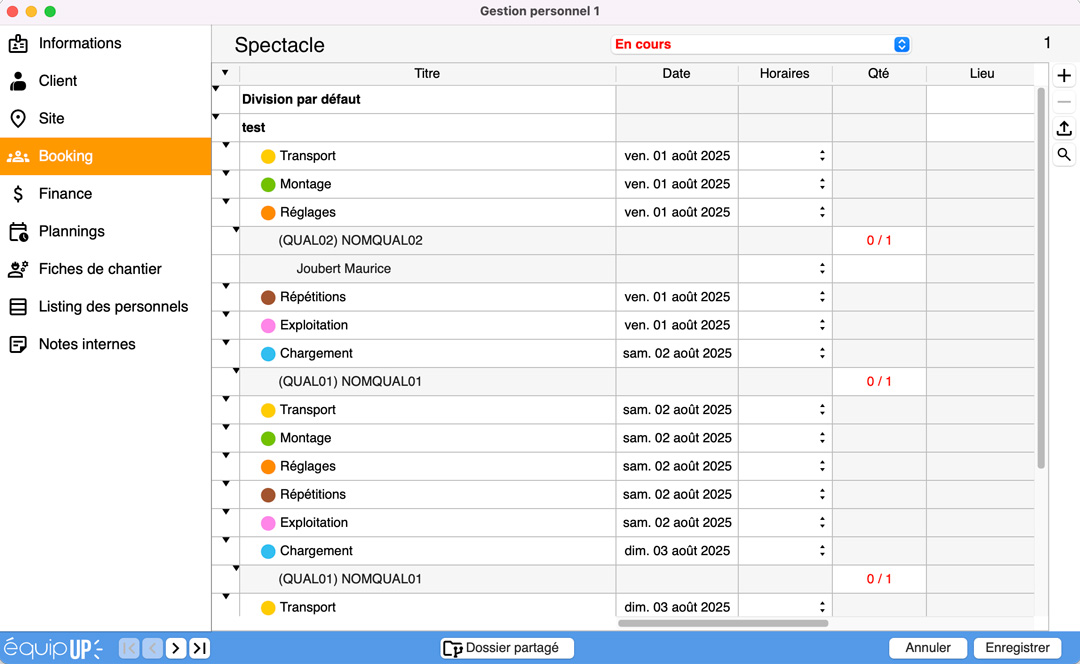Screen dimensions: 1080x664
Task: Click the plus icon to add a row
Action: click(1064, 76)
